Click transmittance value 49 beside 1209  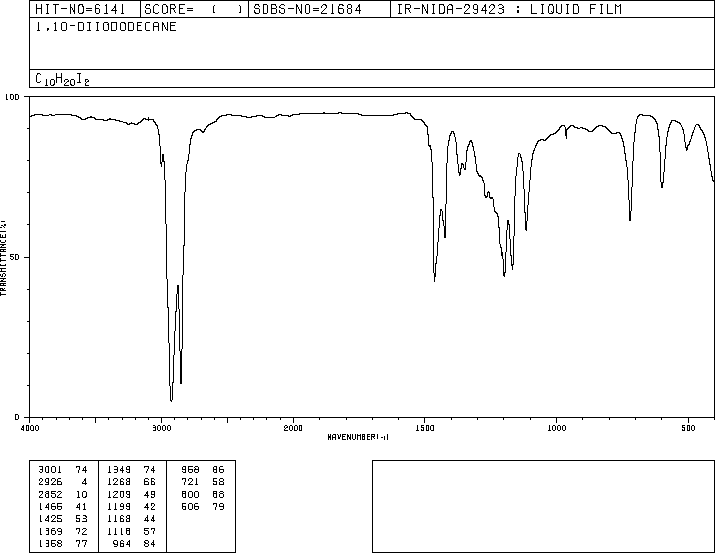tap(150, 494)
